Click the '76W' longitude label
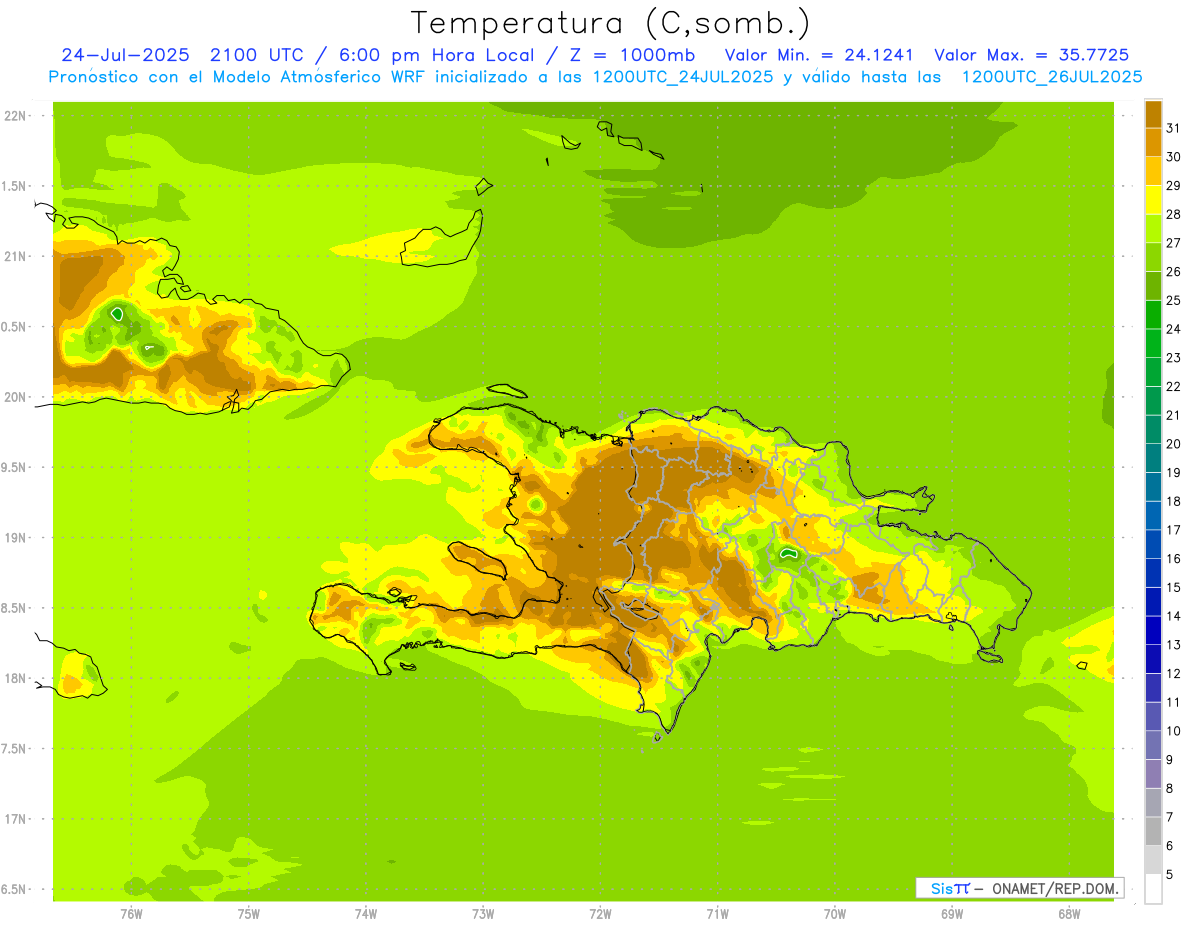1200x927 pixels. click(131, 914)
